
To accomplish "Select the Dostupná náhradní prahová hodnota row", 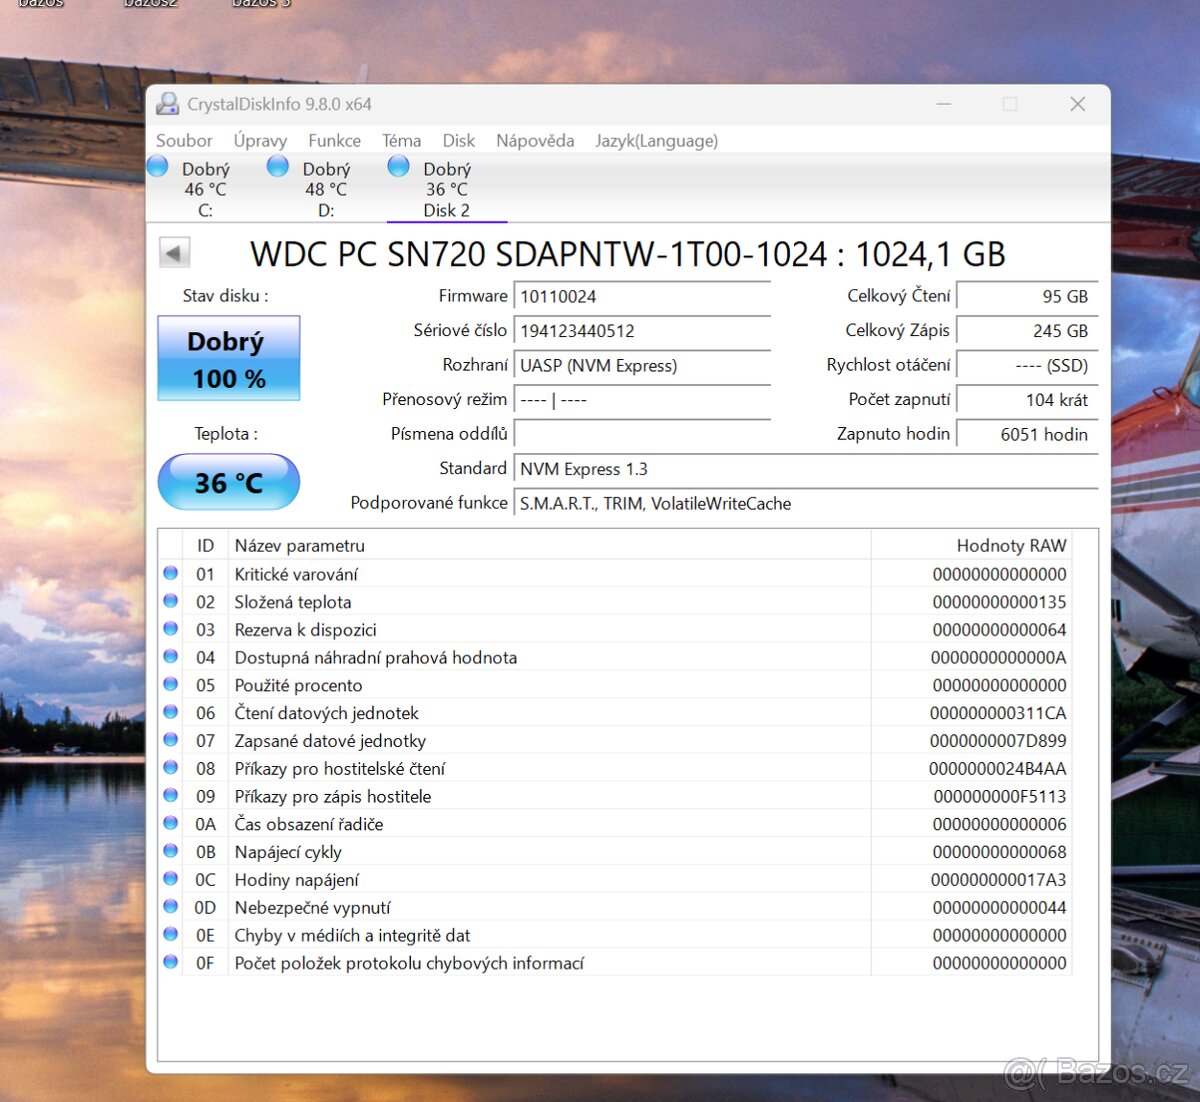I will click(x=615, y=657).
